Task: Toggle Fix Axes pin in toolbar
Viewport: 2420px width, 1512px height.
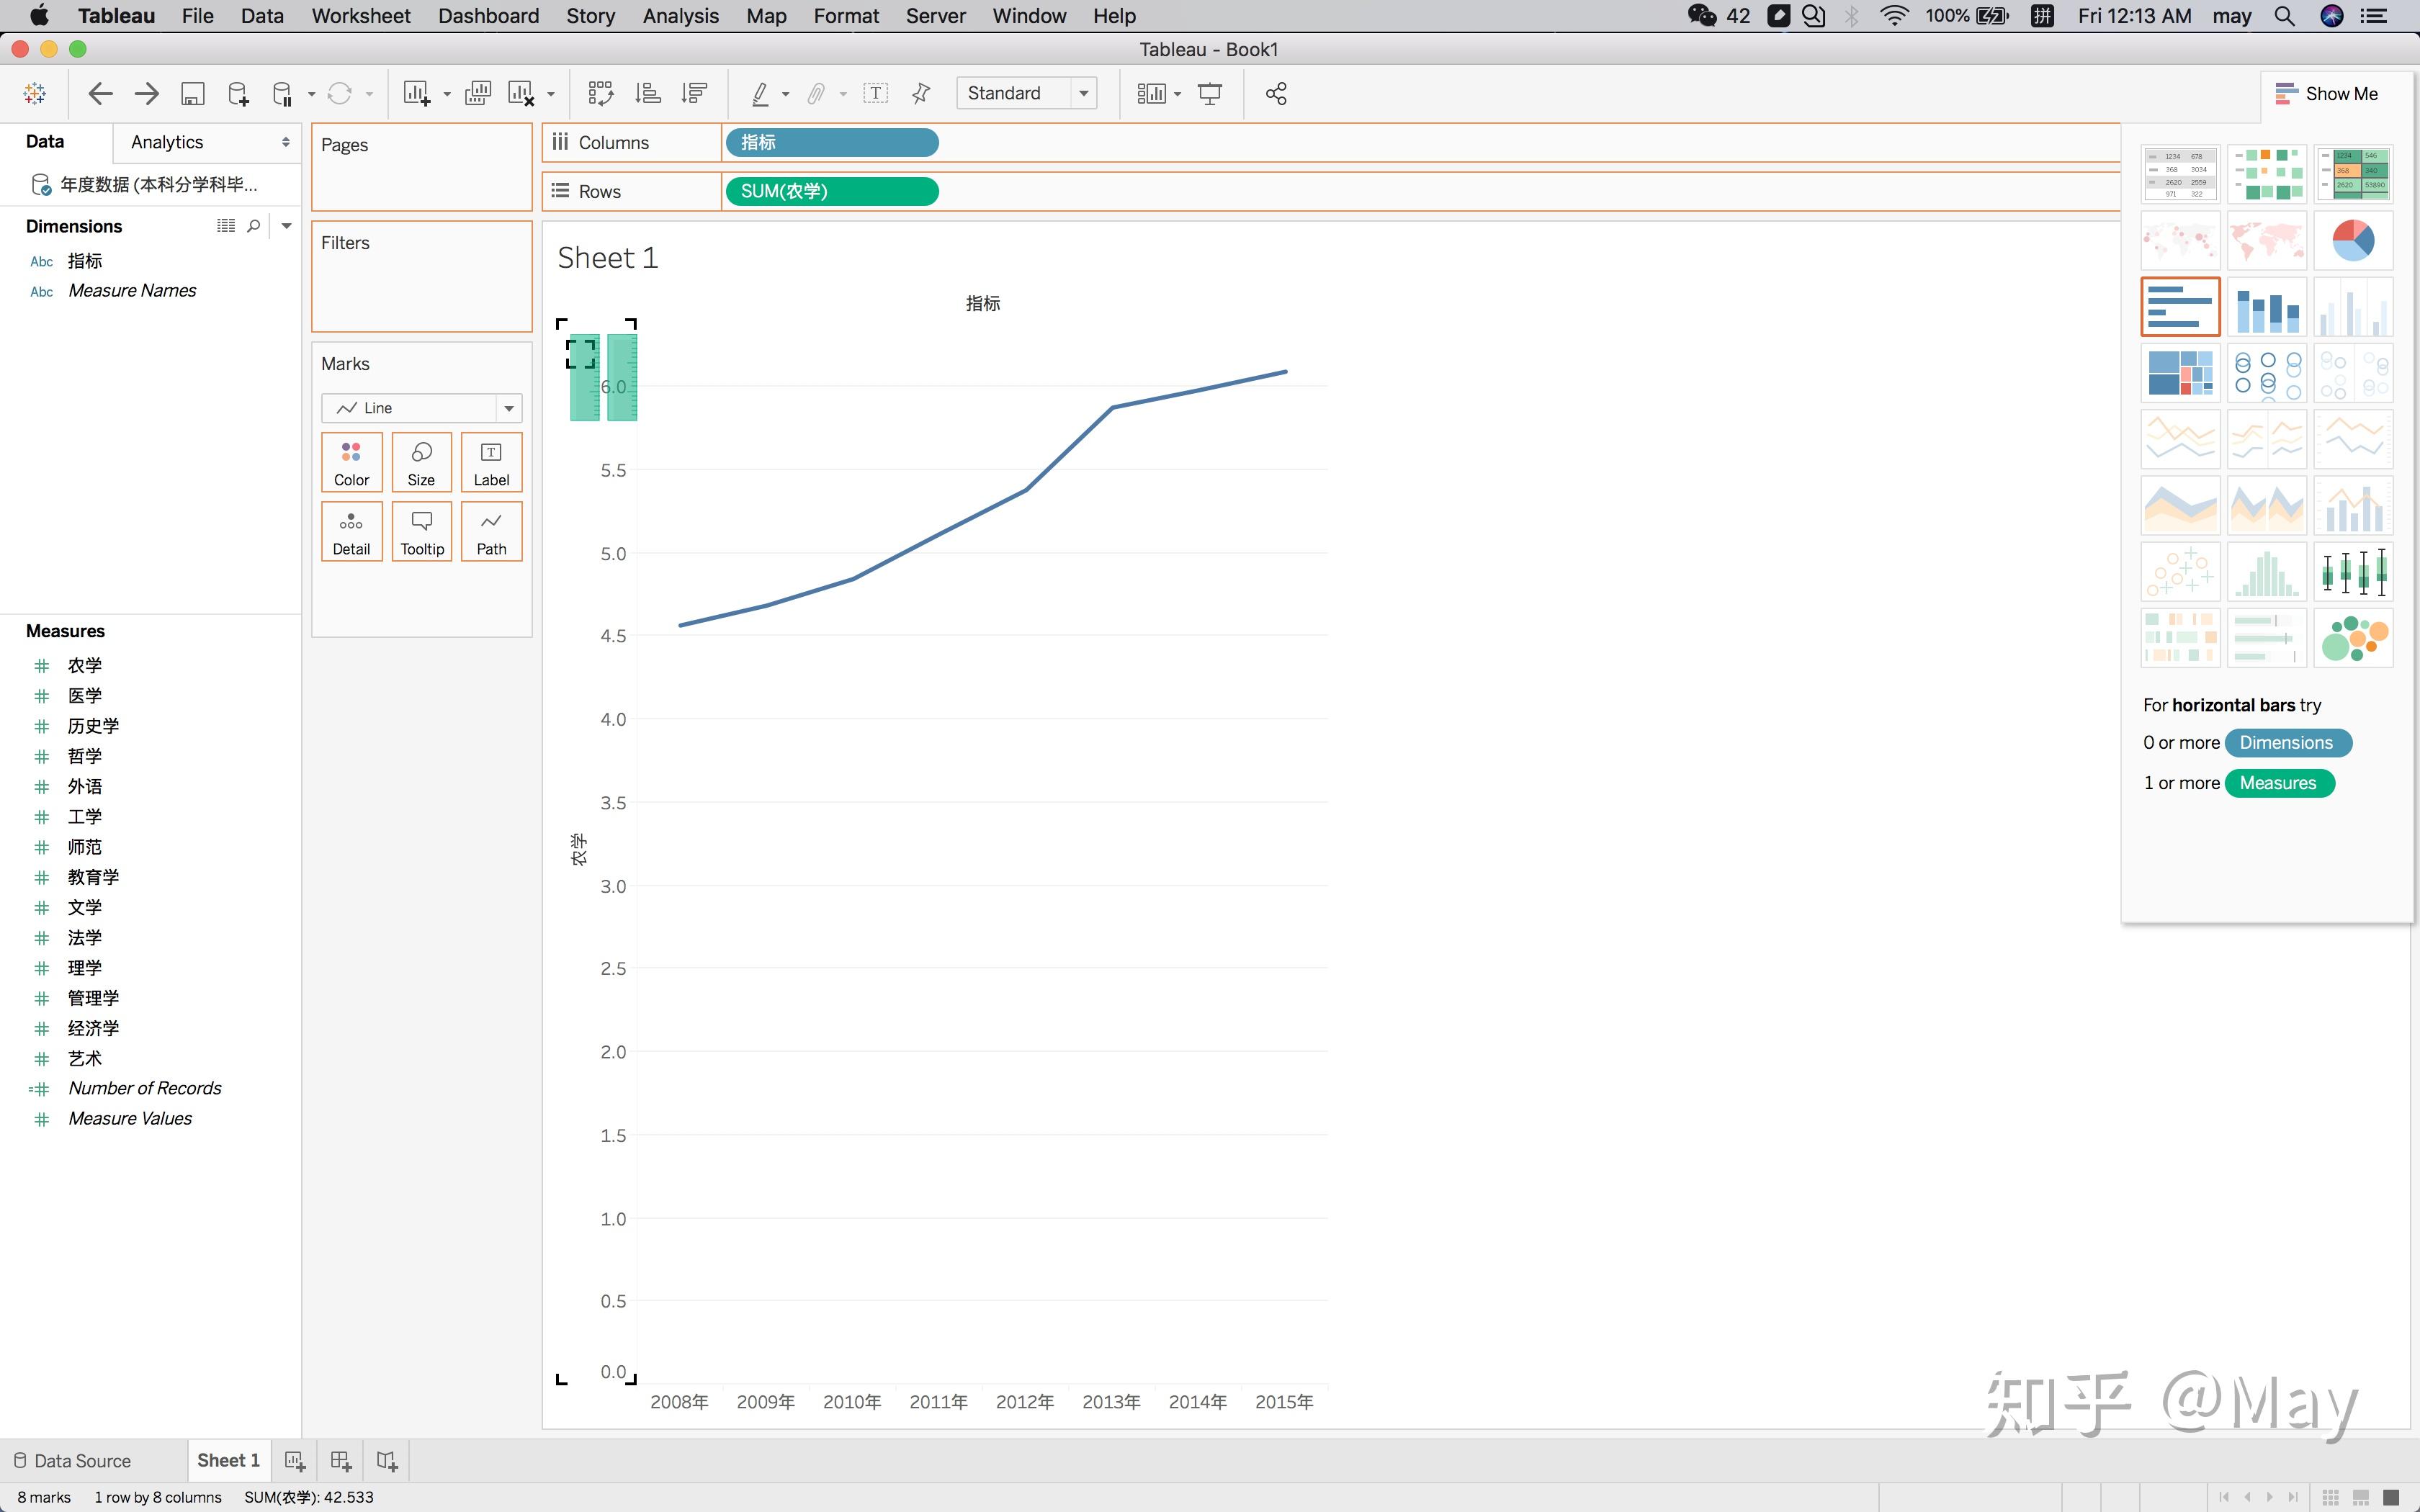Action: point(921,93)
